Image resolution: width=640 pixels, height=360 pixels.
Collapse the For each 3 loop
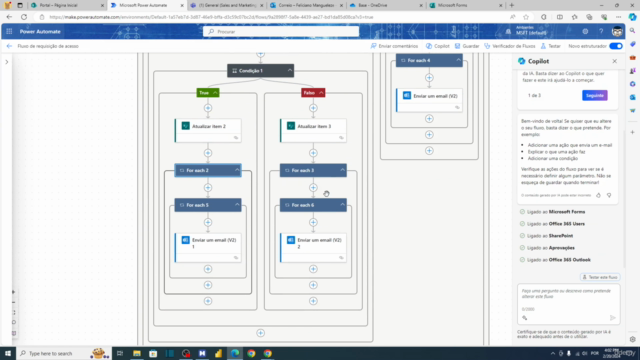tap(342, 170)
